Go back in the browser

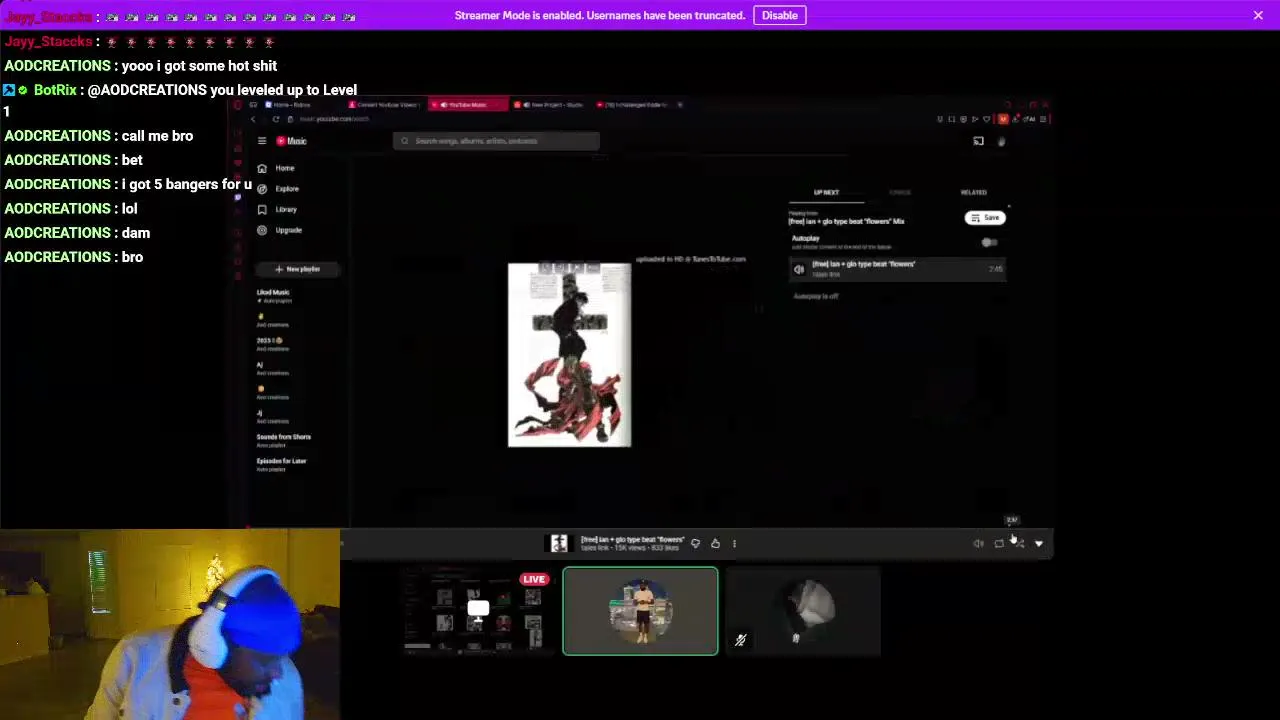tap(253, 119)
